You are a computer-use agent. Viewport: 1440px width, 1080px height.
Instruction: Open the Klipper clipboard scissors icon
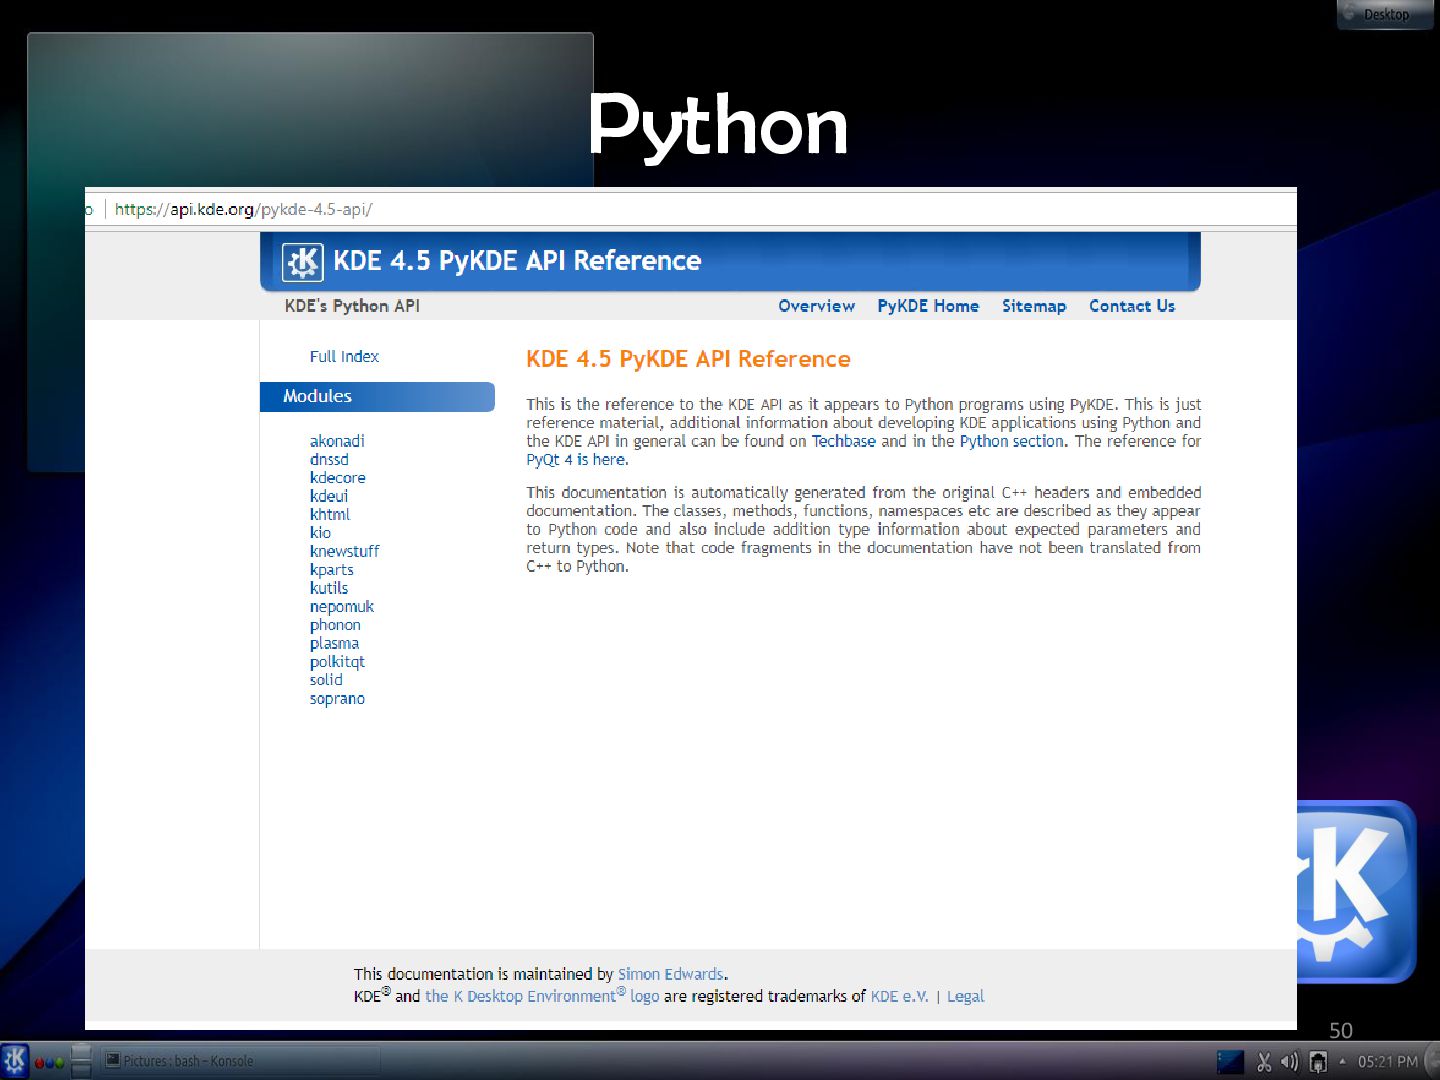[1264, 1061]
